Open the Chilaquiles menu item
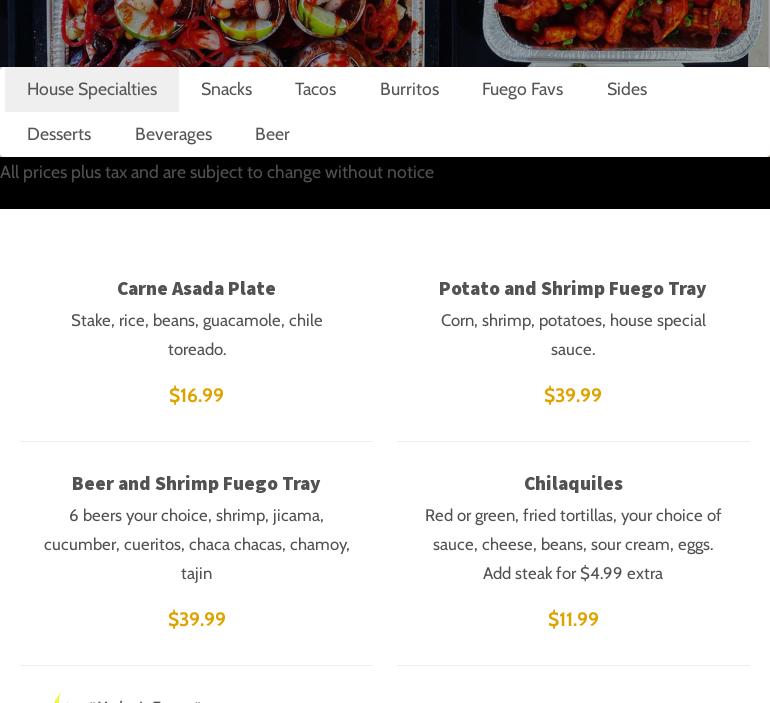The image size is (770, 703). (x=573, y=483)
